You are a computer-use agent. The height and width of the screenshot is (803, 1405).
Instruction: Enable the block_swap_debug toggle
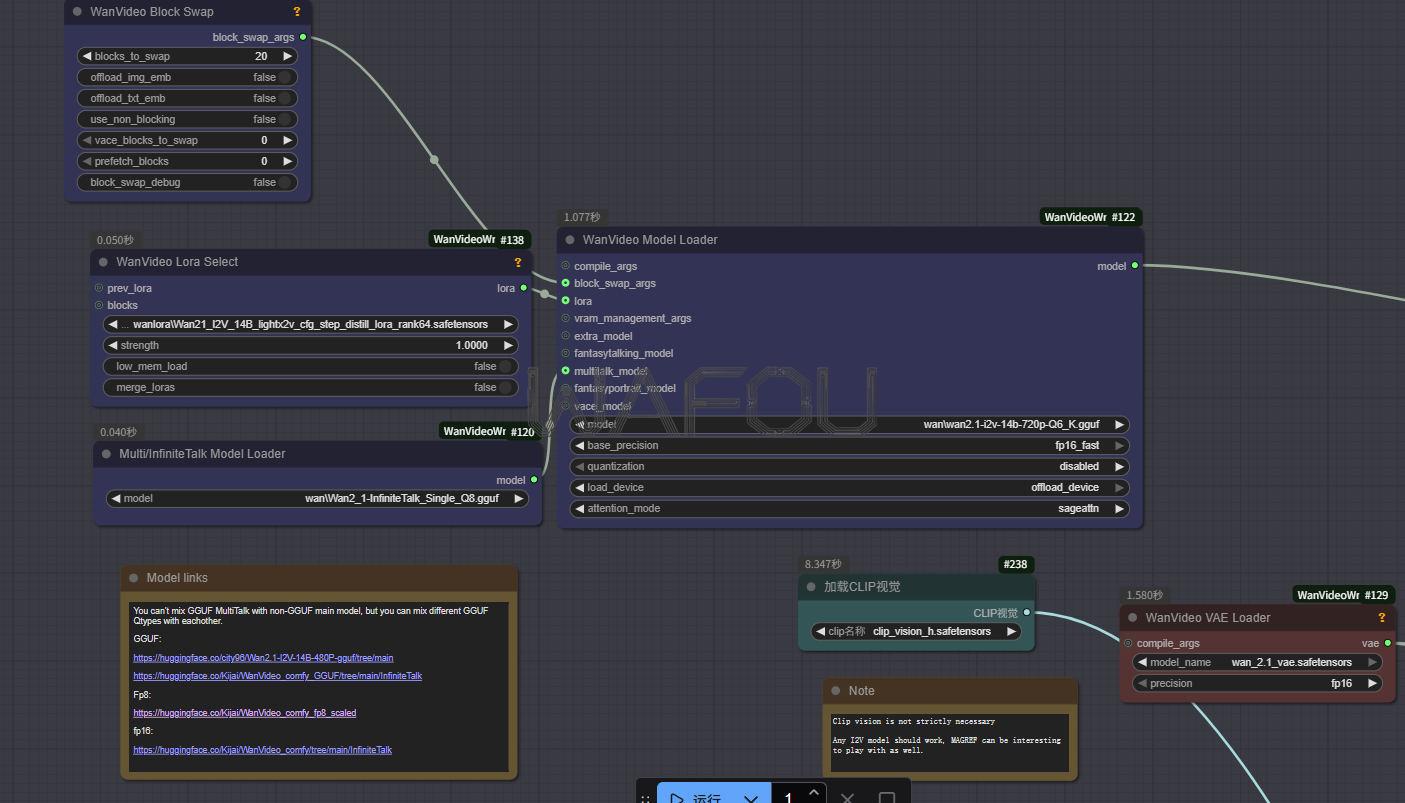click(x=285, y=182)
